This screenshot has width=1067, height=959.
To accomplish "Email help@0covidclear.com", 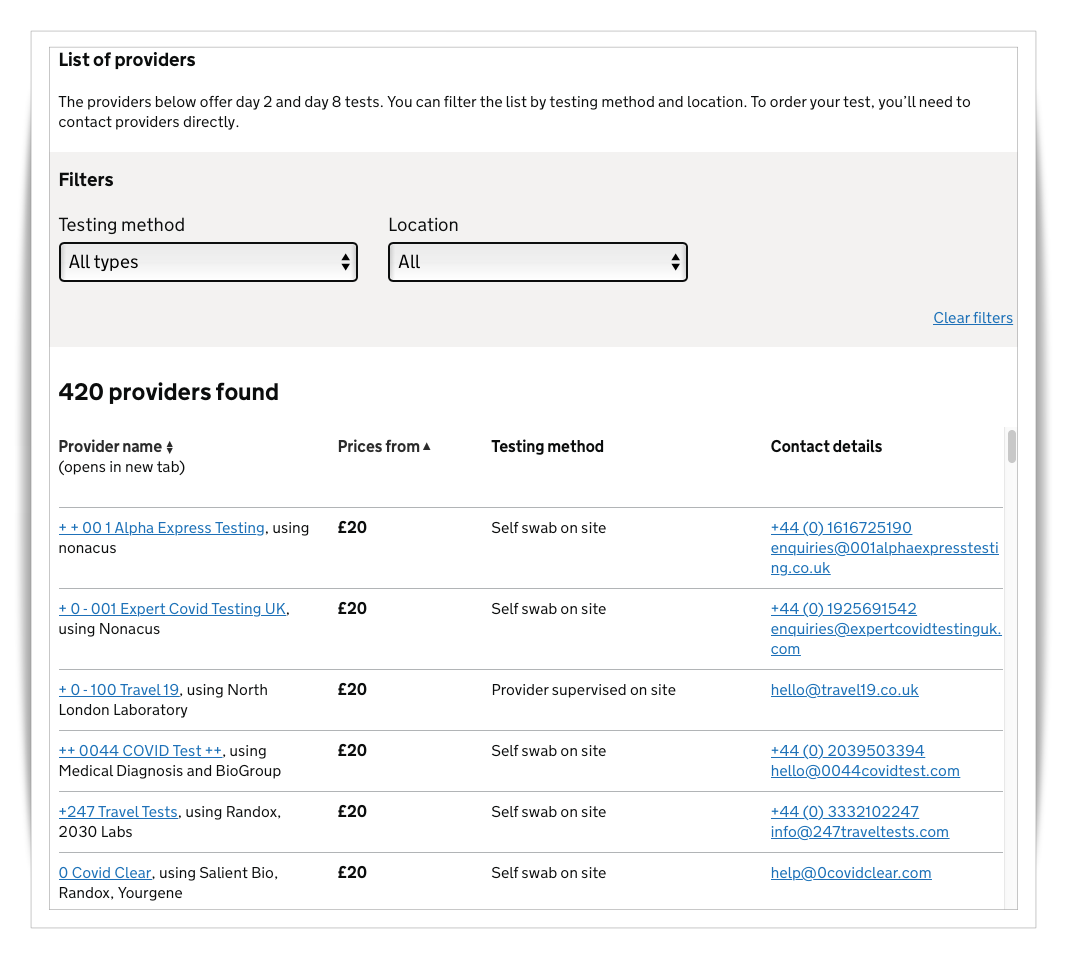I will point(851,873).
